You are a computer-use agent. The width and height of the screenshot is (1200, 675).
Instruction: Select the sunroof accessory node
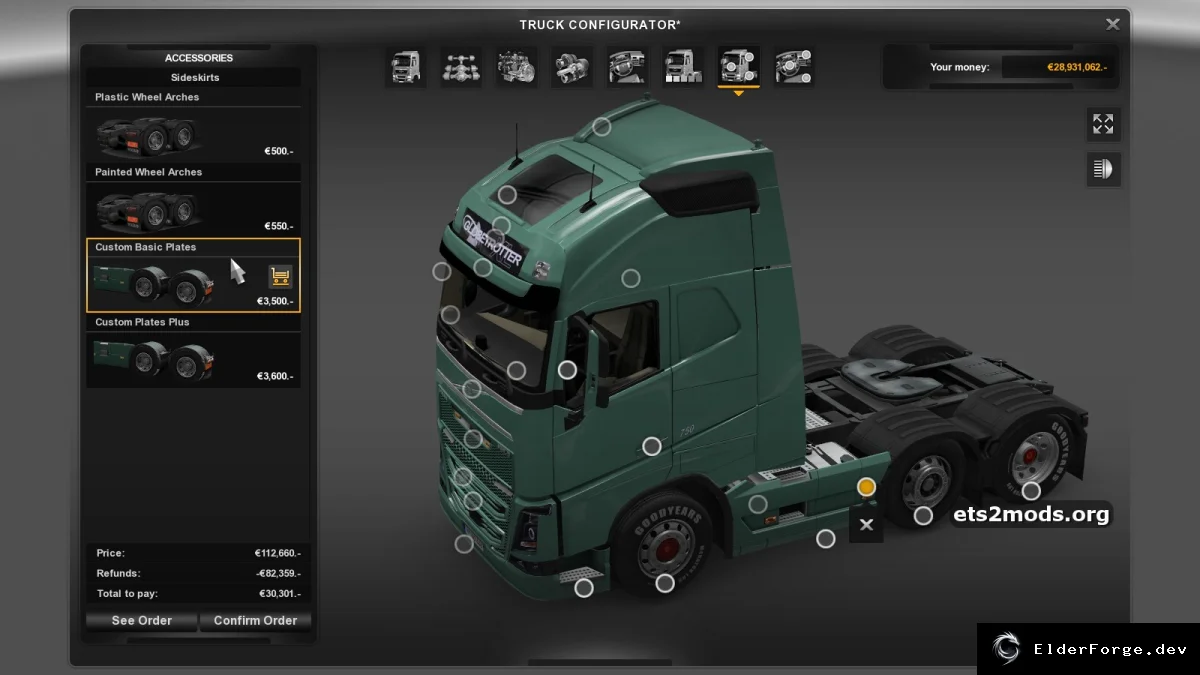pos(507,195)
